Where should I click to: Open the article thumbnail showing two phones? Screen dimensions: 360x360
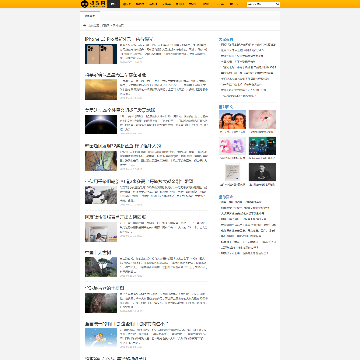click(101, 54)
